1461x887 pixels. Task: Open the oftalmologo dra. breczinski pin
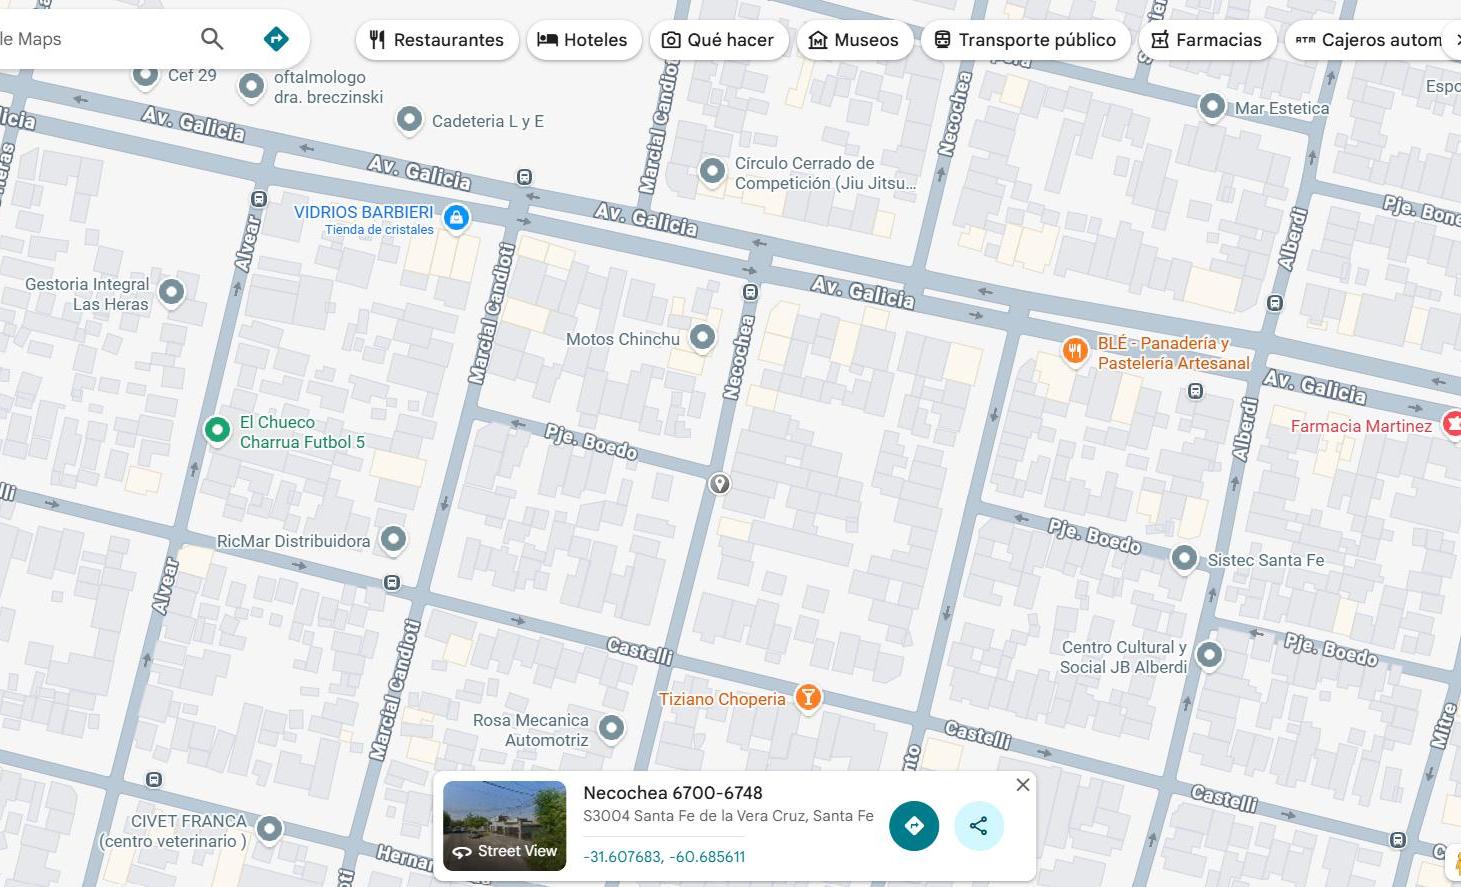point(251,86)
